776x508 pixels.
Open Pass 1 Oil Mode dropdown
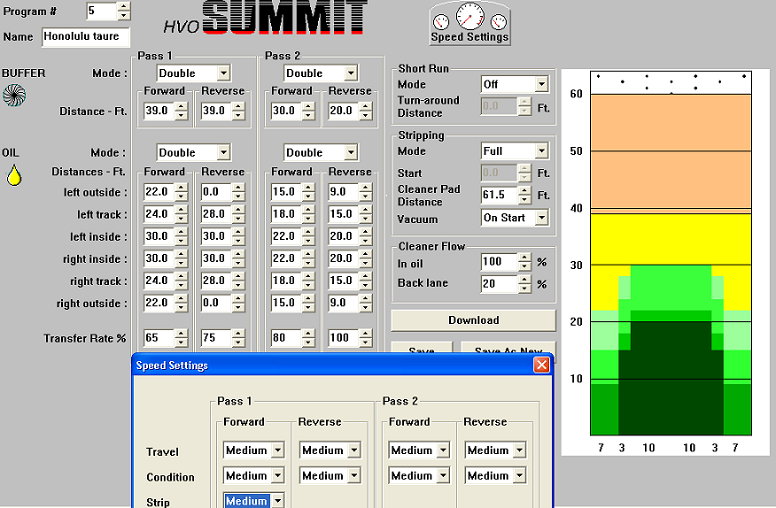pyautogui.click(x=223, y=152)
